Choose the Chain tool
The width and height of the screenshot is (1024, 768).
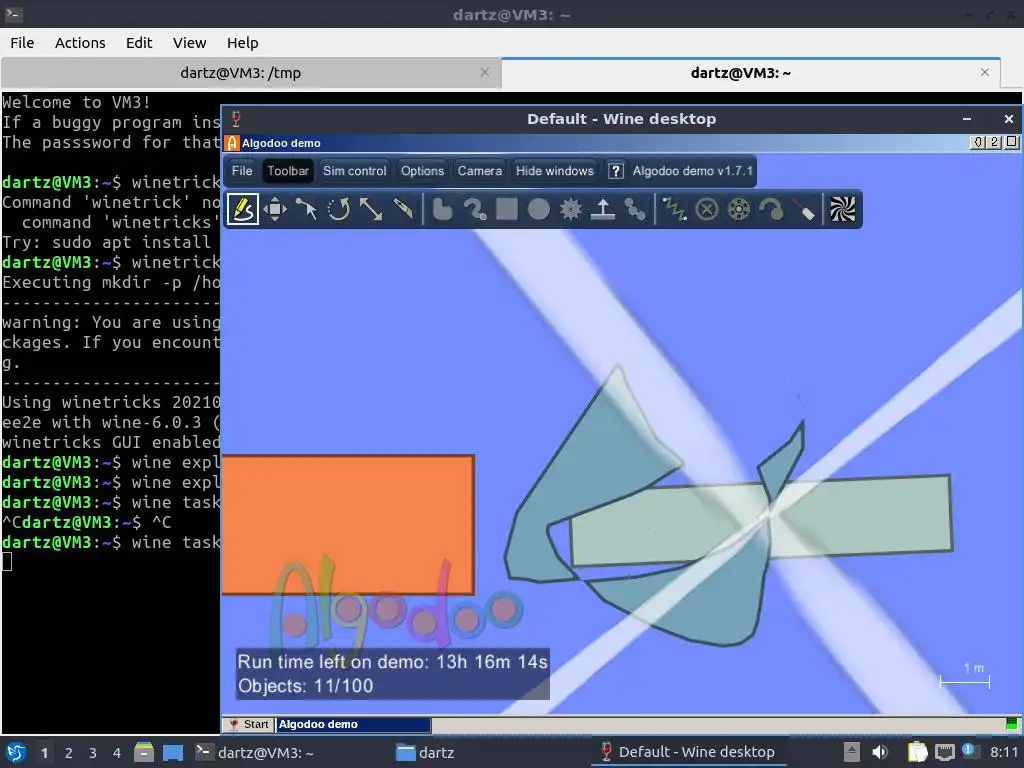[x=635, y=209]
